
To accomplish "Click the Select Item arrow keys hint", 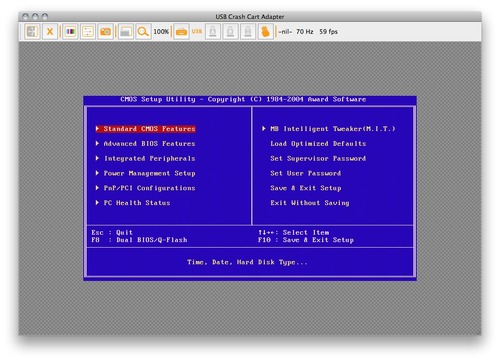I will [294, 232].
